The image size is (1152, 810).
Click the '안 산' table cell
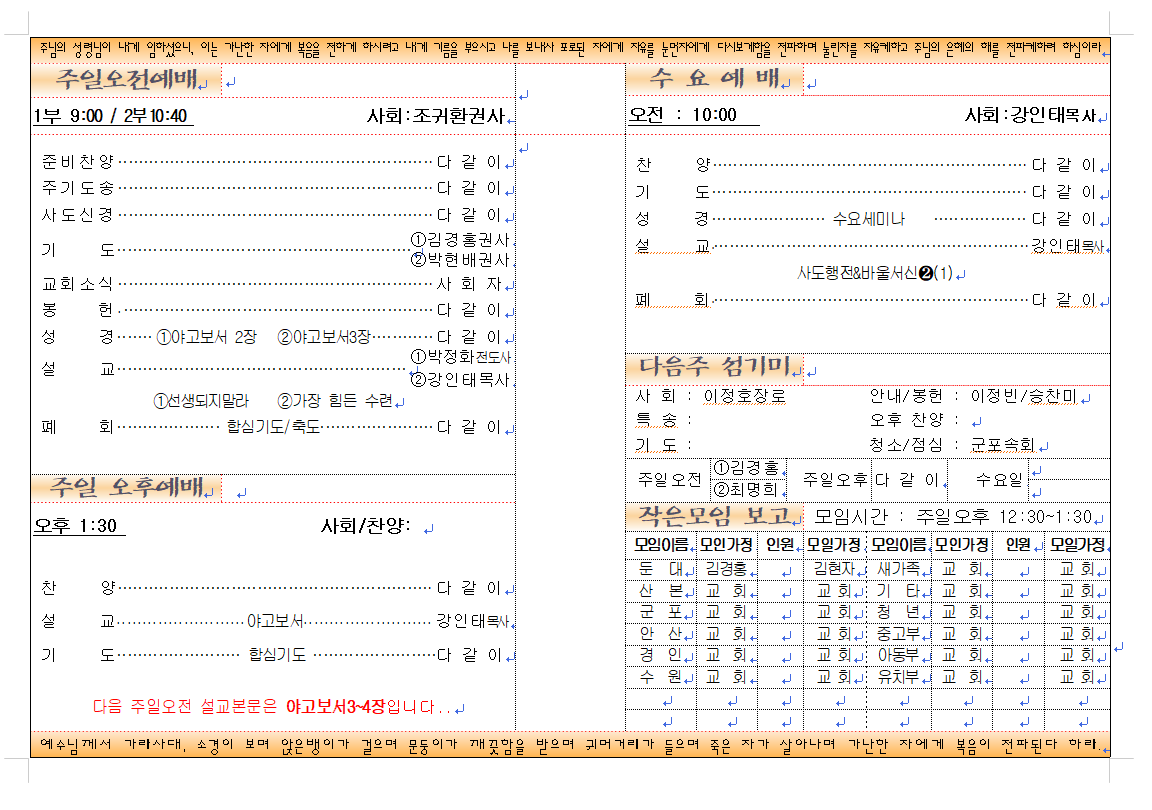pos(660,633)
